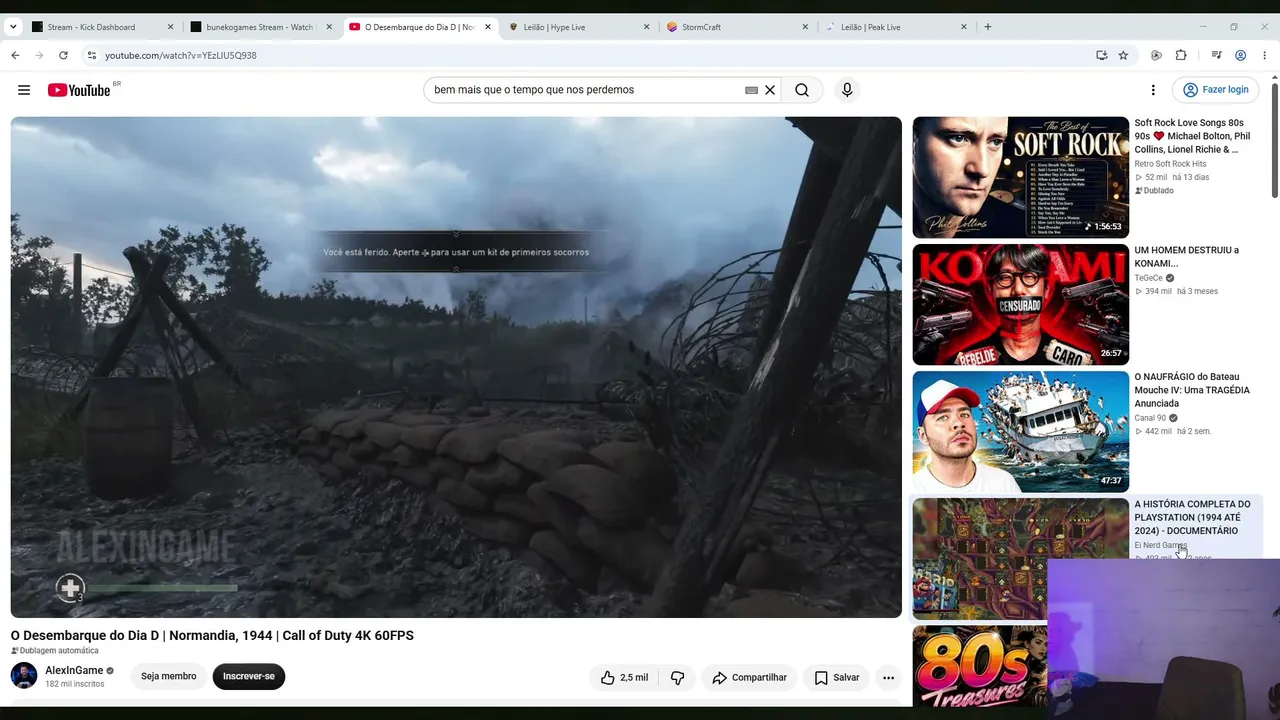Install app icon in the address bar
1280x720 pixels.
coord(1101,55)
